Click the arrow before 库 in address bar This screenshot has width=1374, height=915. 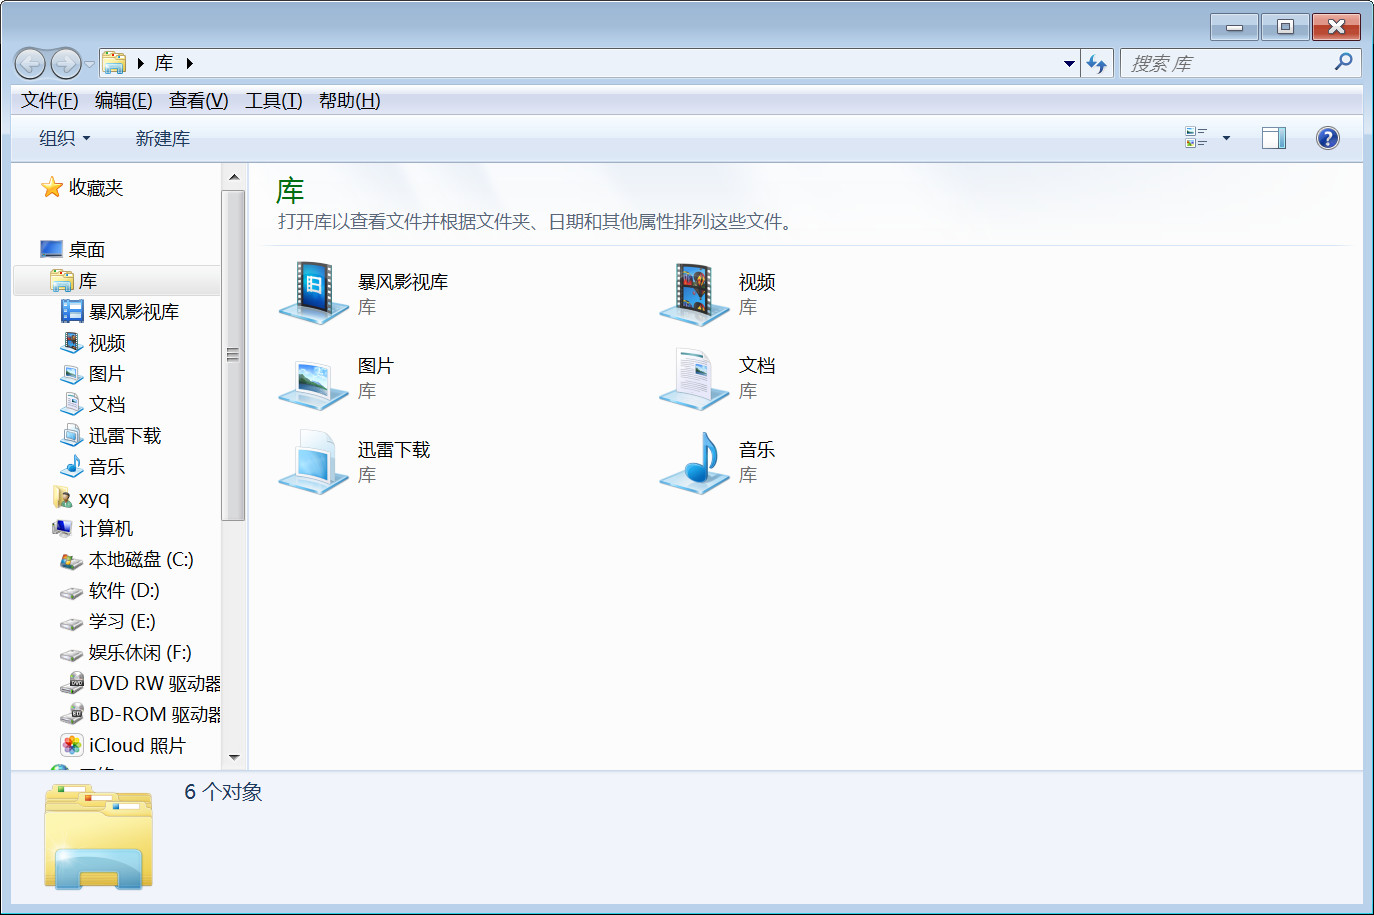[141, 63]
